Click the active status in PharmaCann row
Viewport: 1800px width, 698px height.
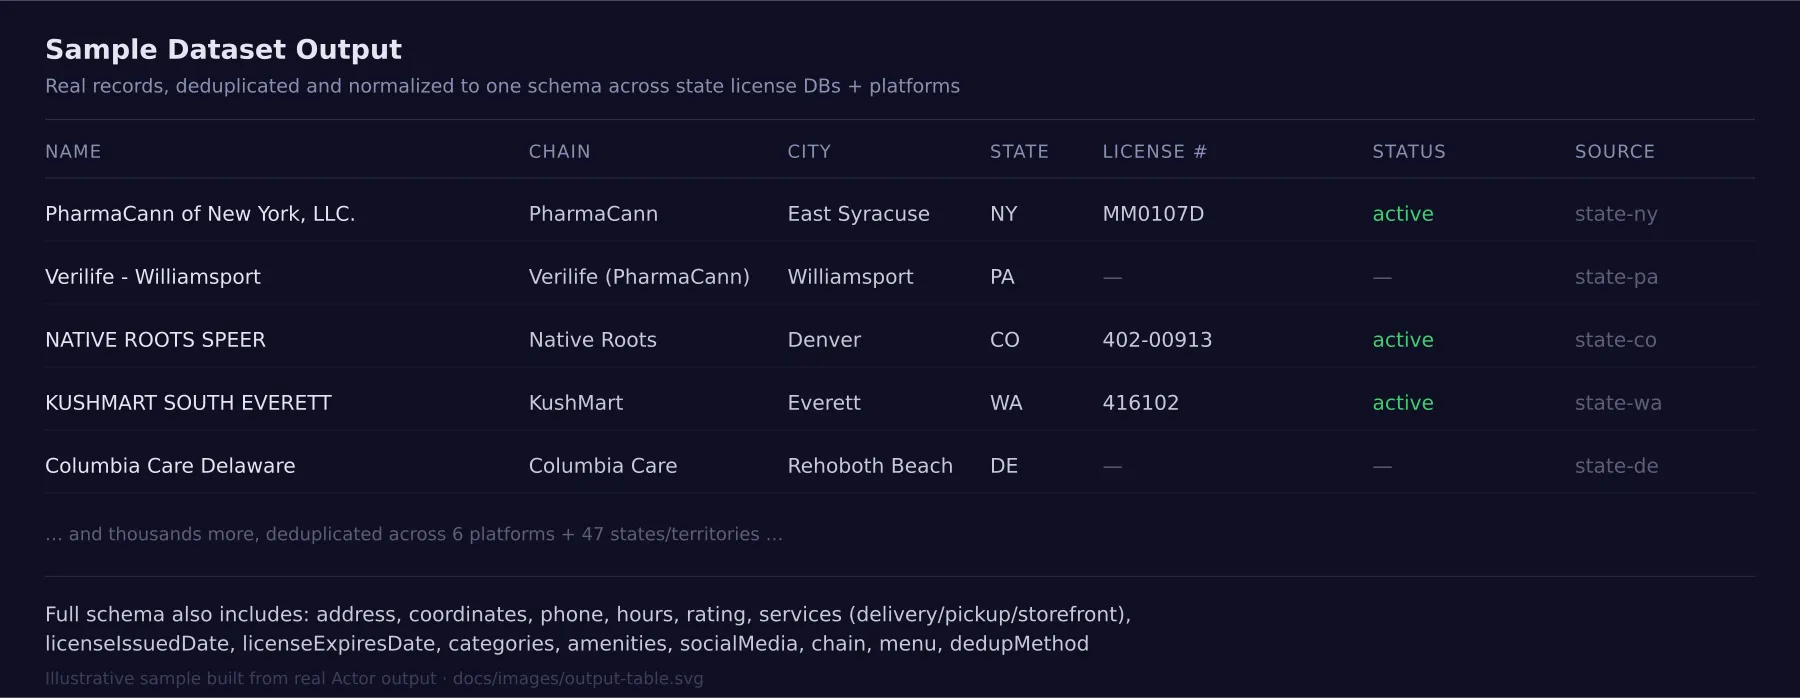click(1403, 214)
